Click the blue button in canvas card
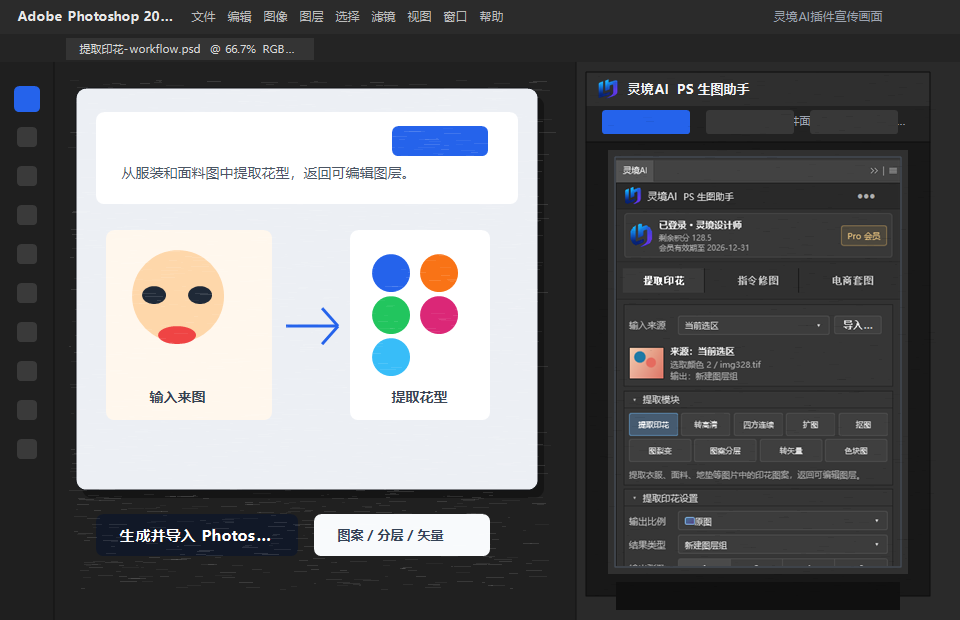The image size is (960, 620). 440,141
